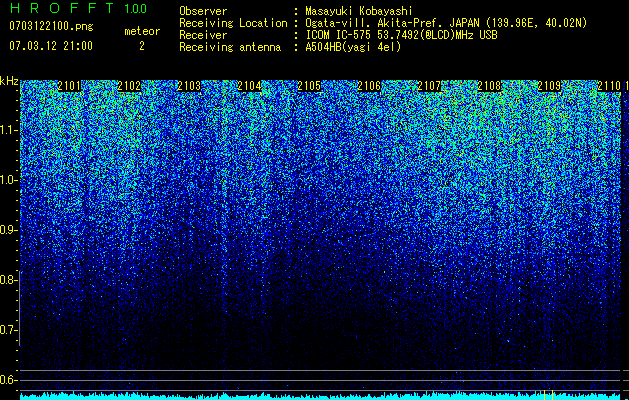This screenshot has width=629, height=400.
Task: Click the 2107 time marker
Action: tap(429, 86)
